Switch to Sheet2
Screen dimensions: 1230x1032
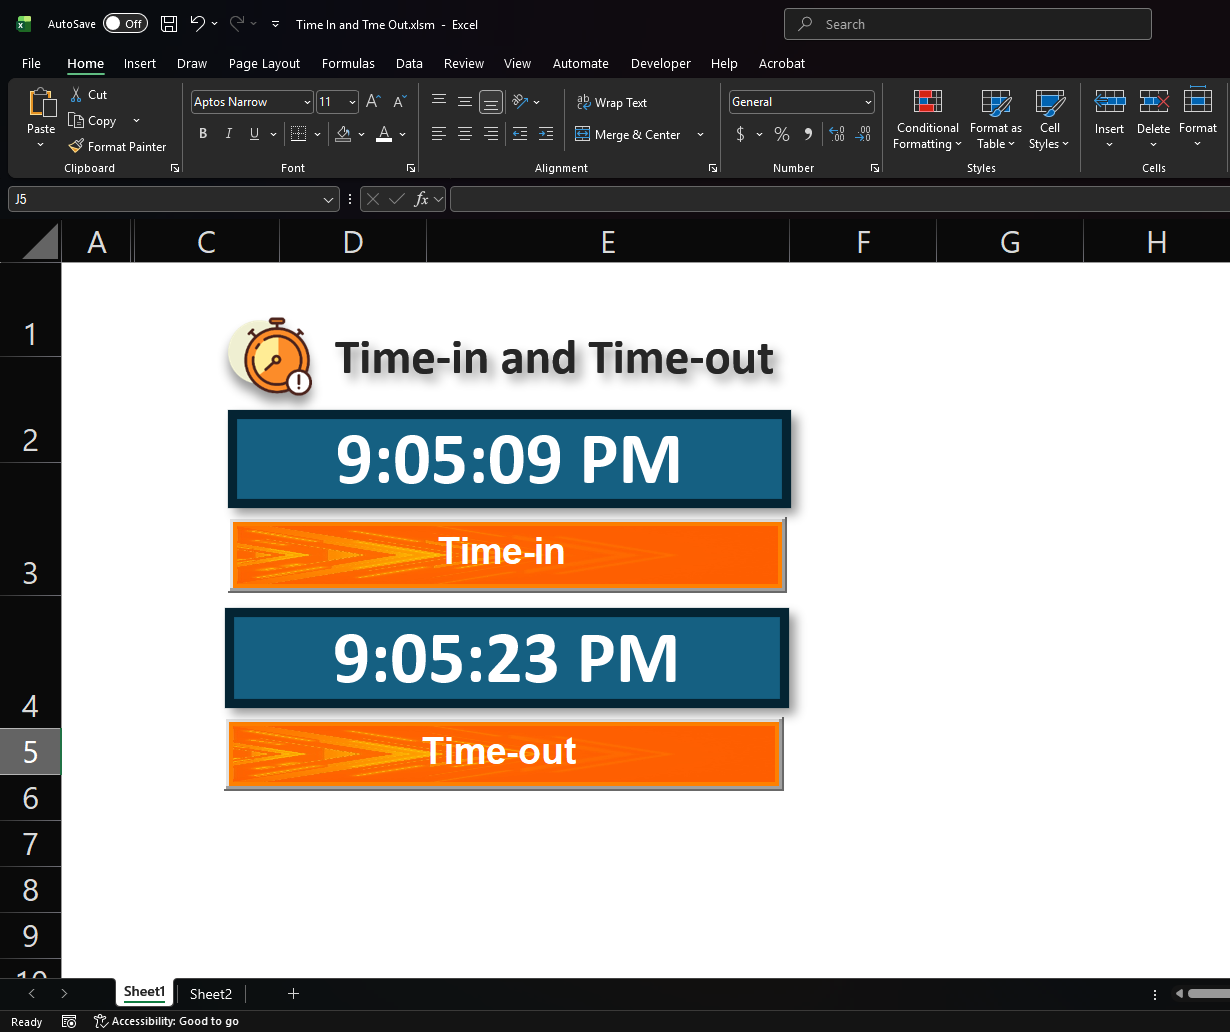[210, 993]
